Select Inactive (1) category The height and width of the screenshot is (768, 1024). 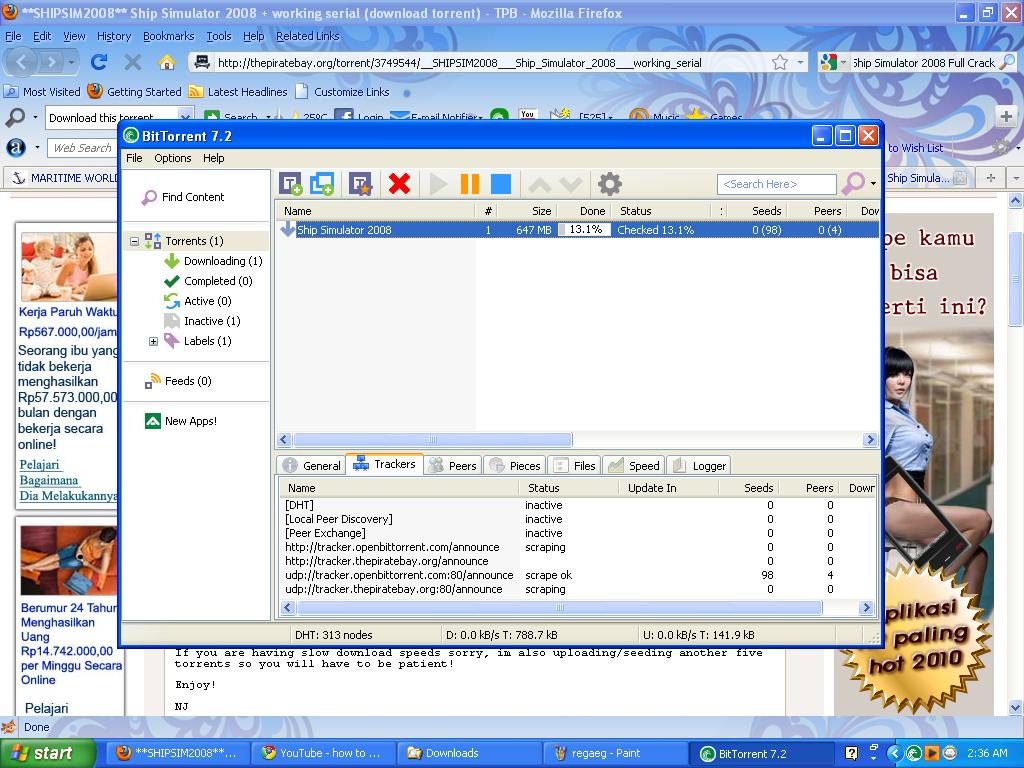point(202,321)
